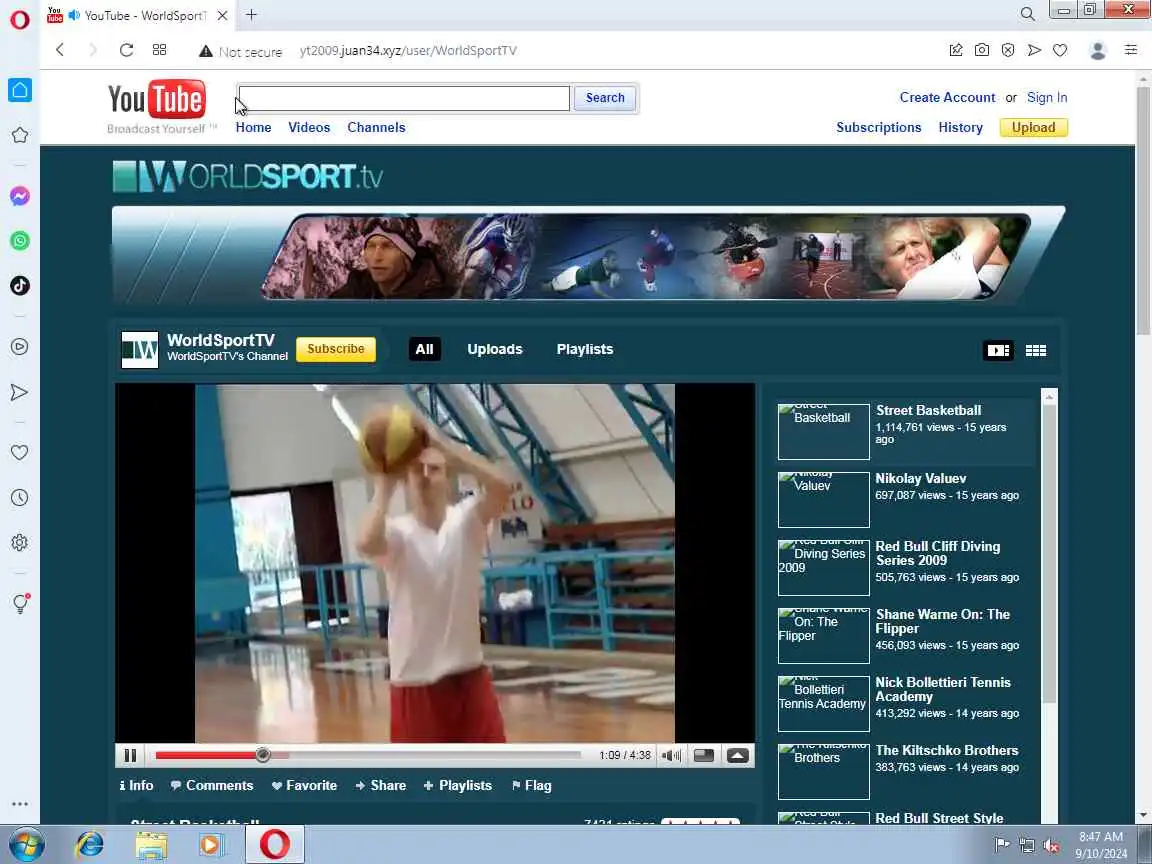Mute the video player volume

(671, 755)
